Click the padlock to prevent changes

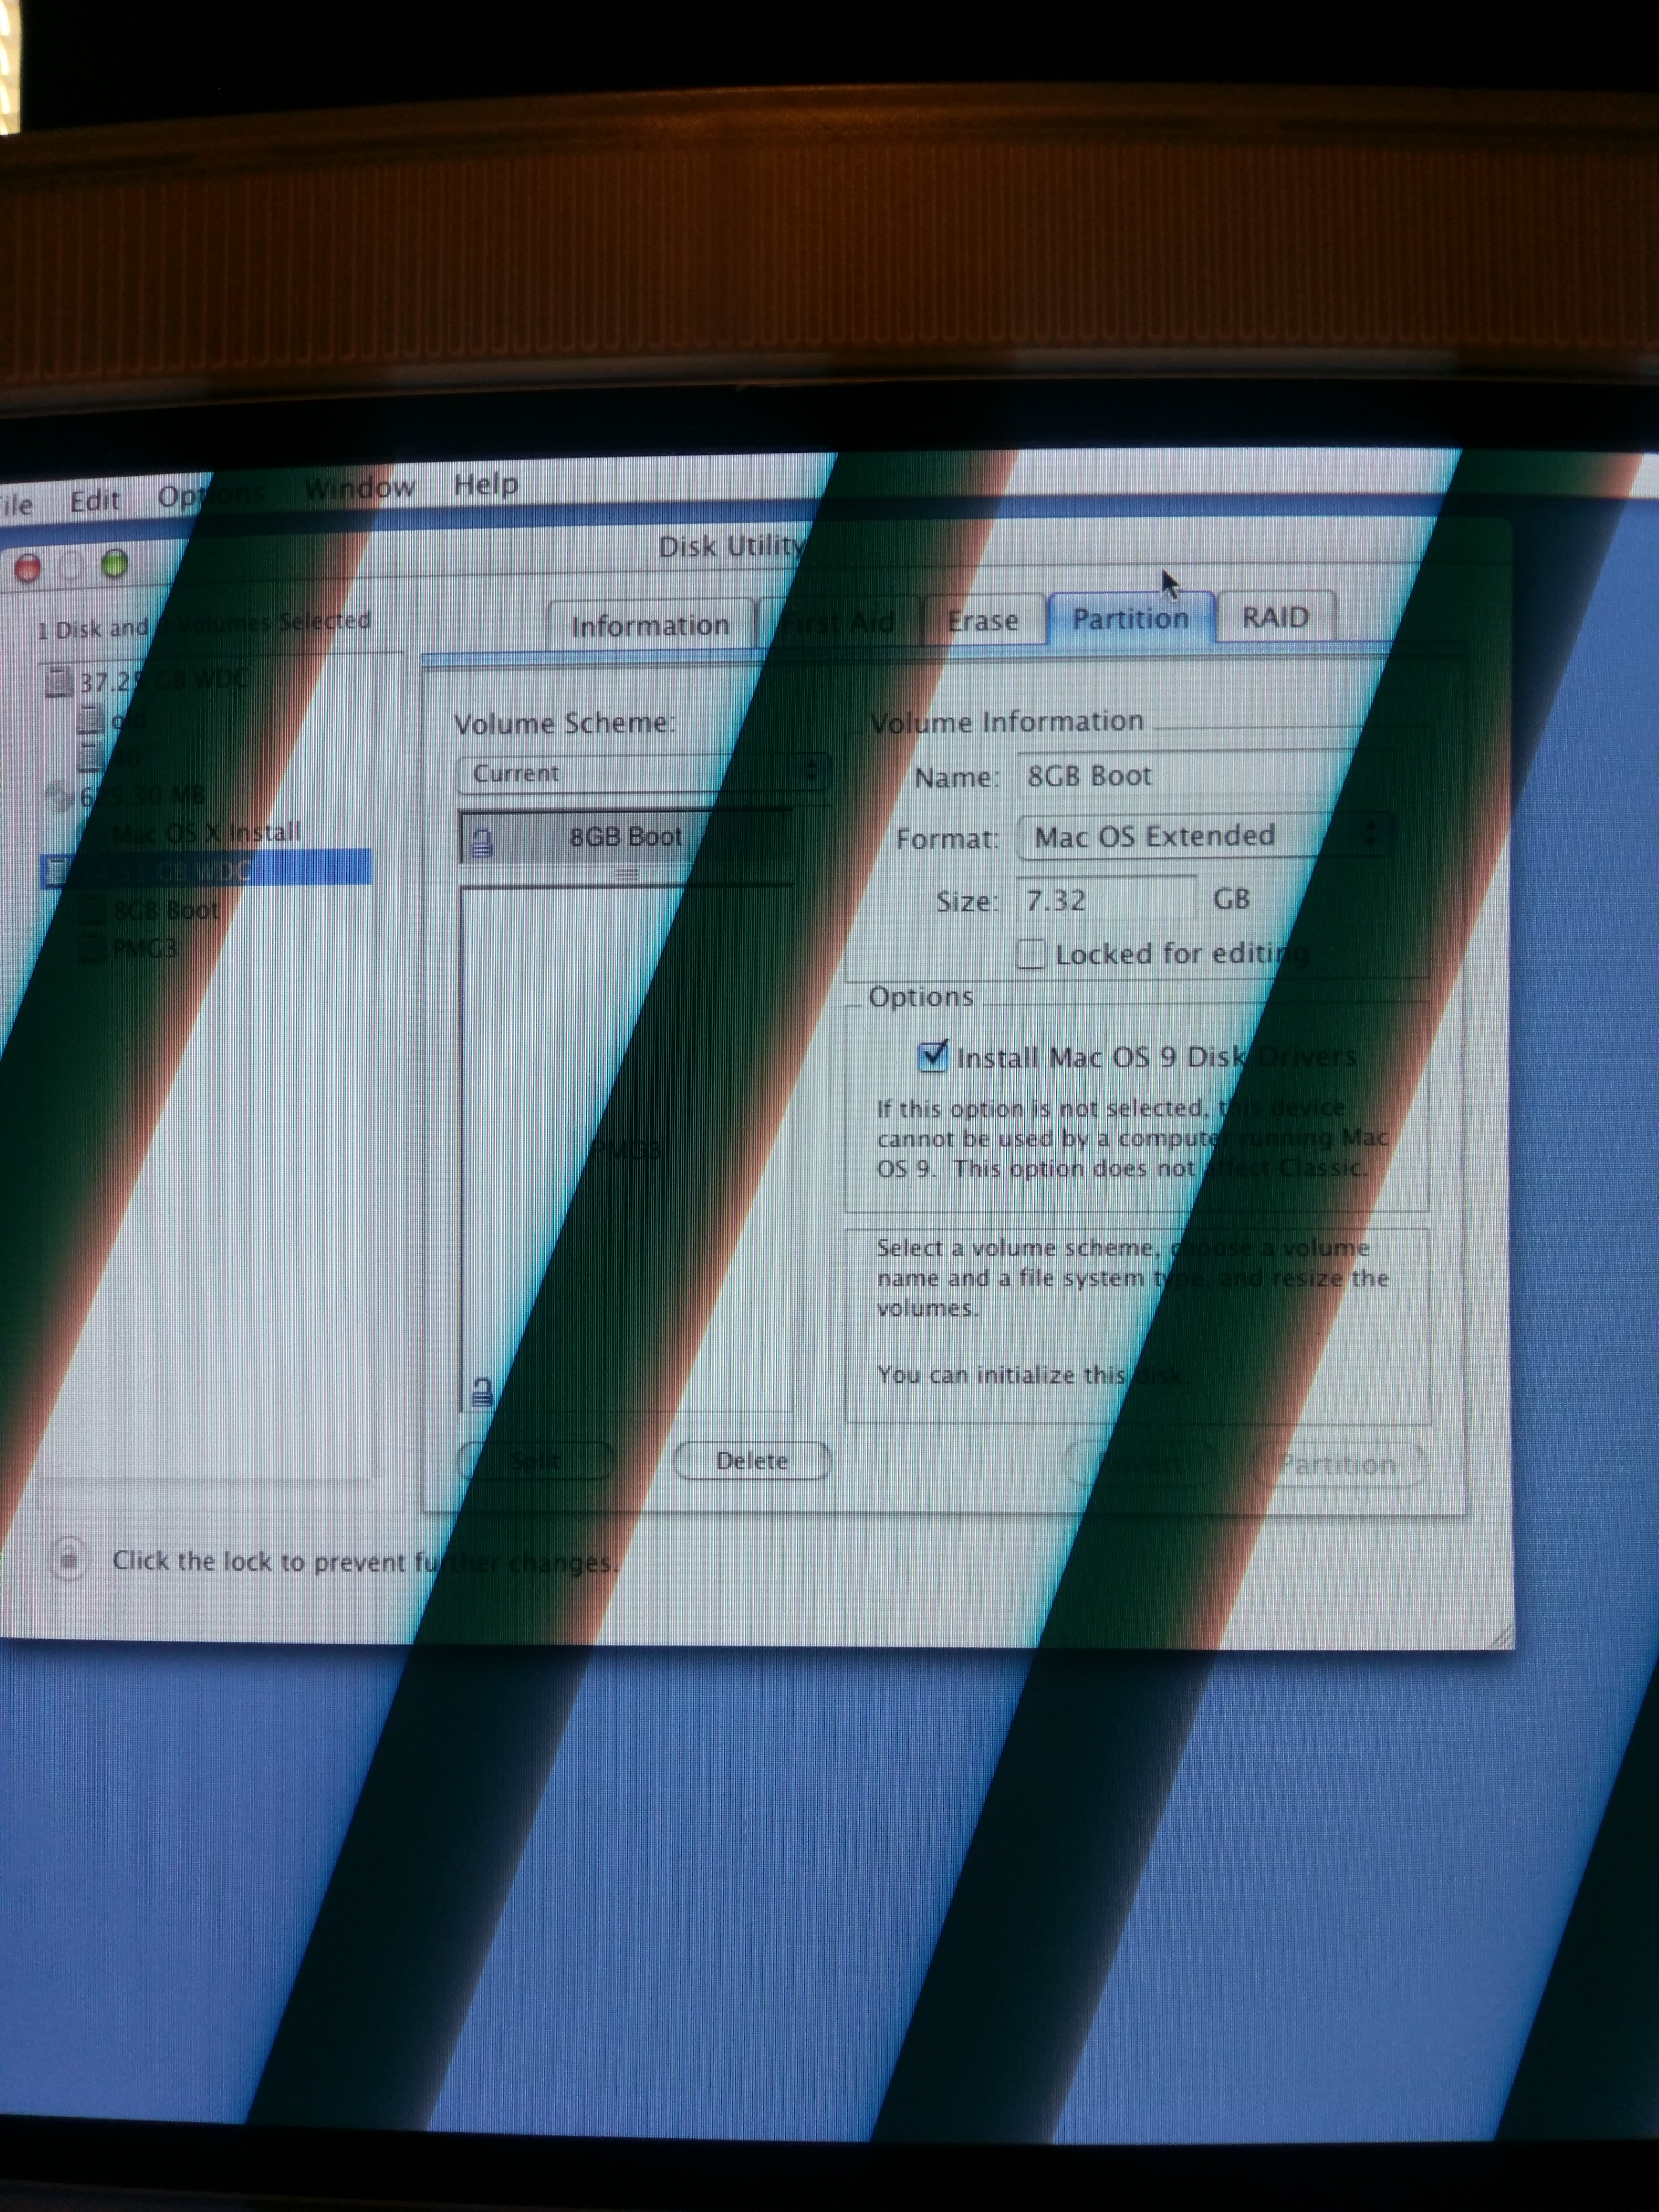tap(69, 1558)
